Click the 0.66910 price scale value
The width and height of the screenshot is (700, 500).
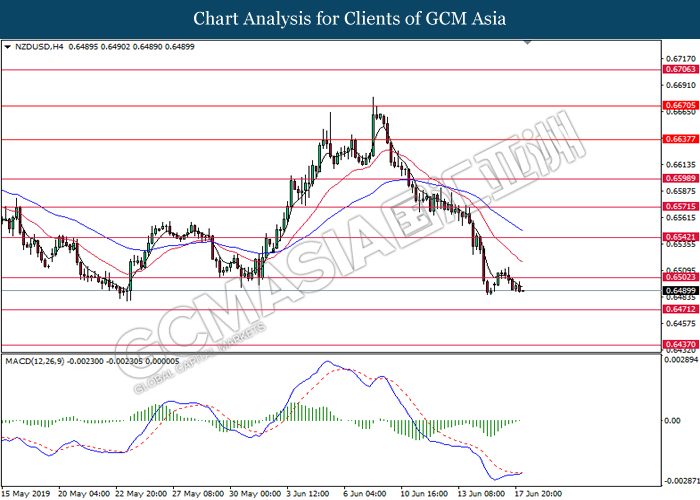click(680, 85)
